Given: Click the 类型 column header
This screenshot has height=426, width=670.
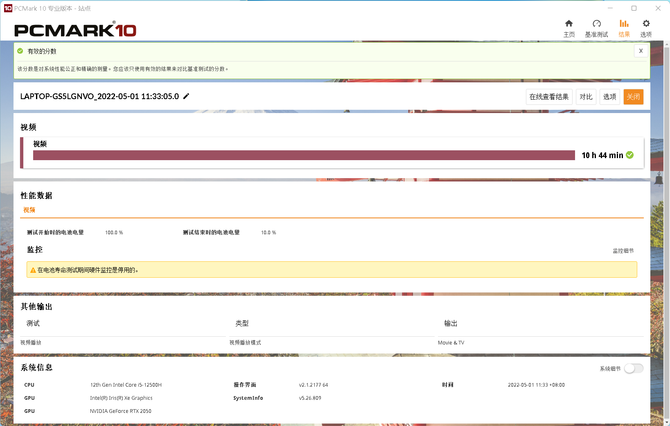Looking at the screenshot, I should tap(242, 323).
